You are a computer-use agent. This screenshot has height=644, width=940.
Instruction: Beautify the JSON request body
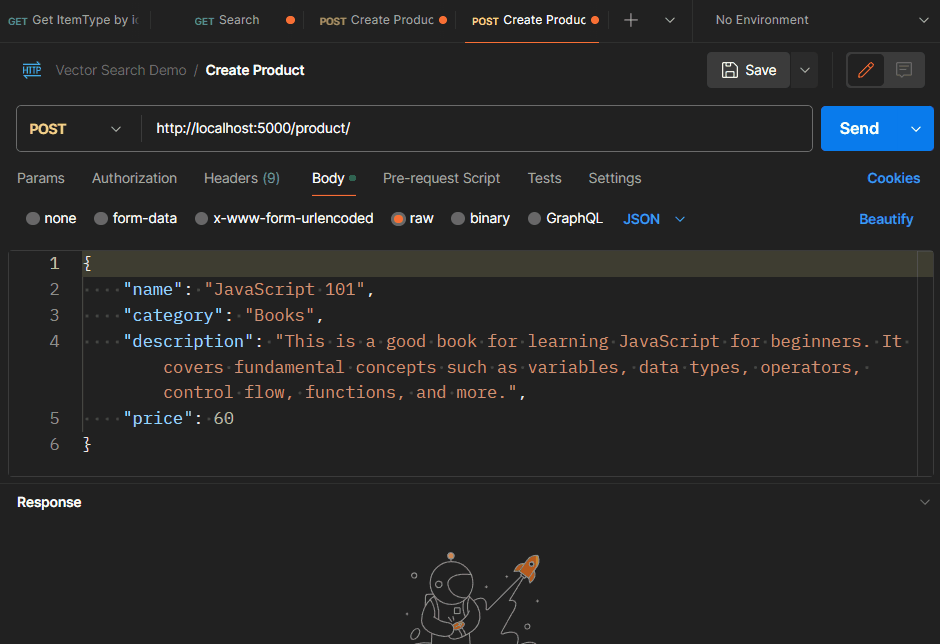886,218
